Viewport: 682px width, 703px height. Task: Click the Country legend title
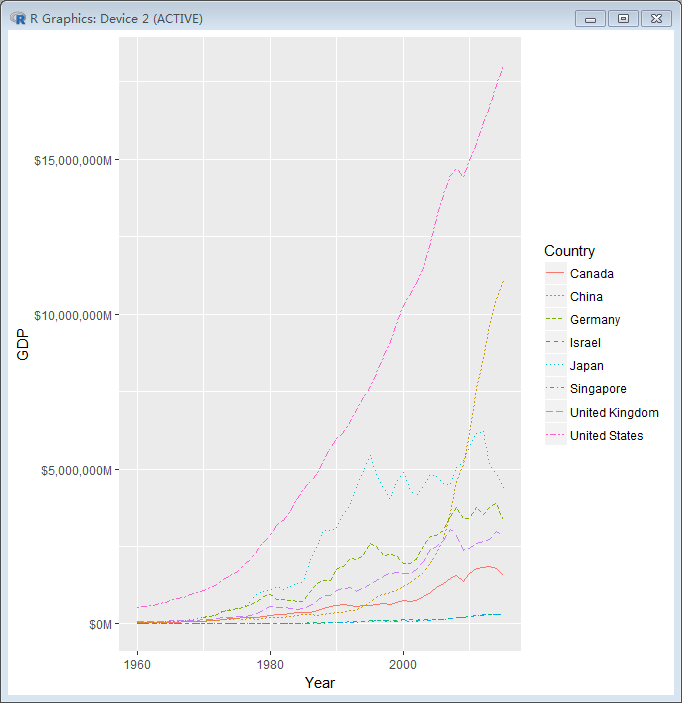click(x=569, y=251)
